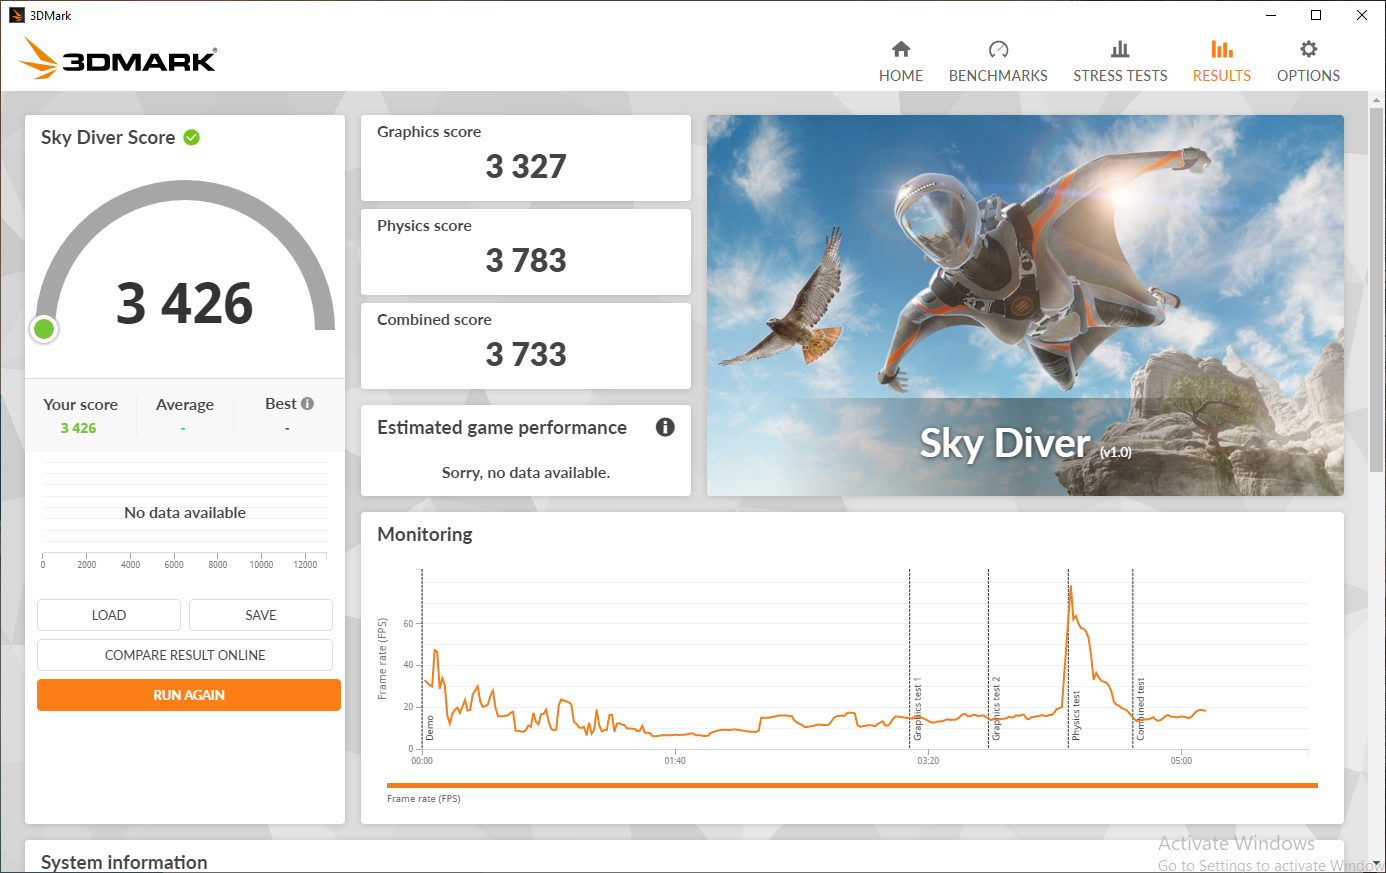Click the SAVE button

[261, 615]
